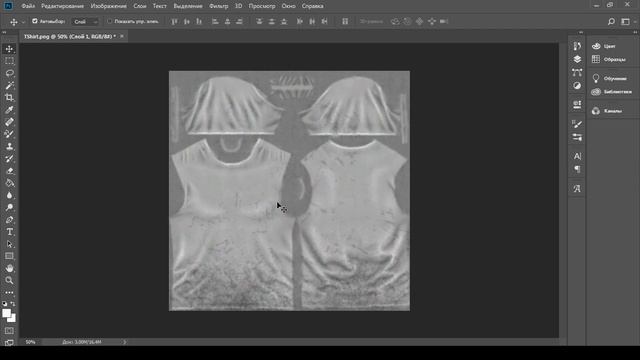
Task: Select the Brush tool
Action: tap(9, 134)
